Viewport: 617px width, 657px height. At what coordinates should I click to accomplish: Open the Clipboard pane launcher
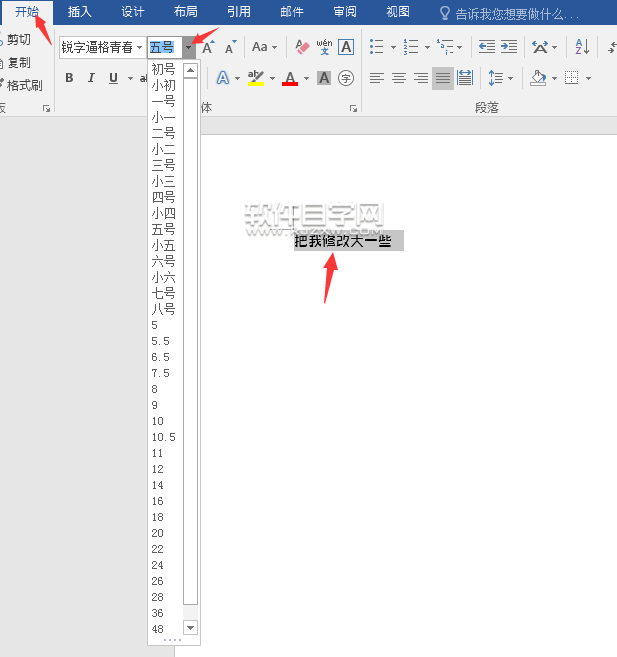(46, 109)
